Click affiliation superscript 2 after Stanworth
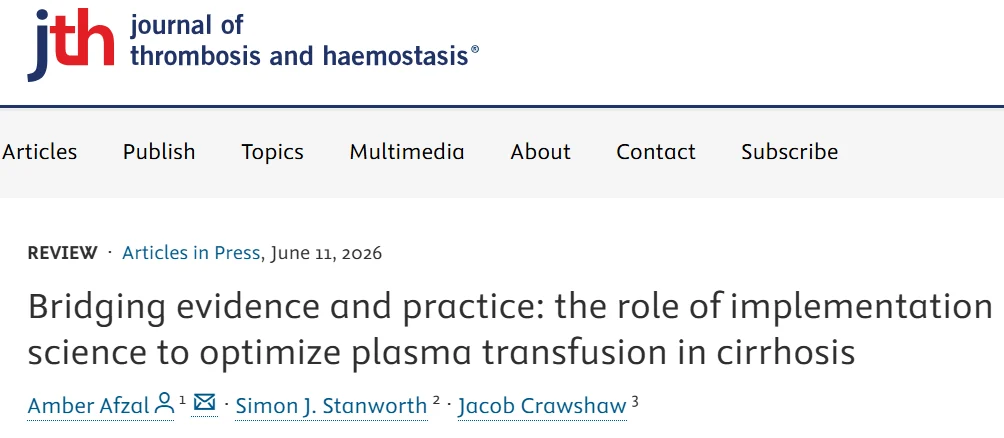The image size is (1004, 438). [437, 401]
